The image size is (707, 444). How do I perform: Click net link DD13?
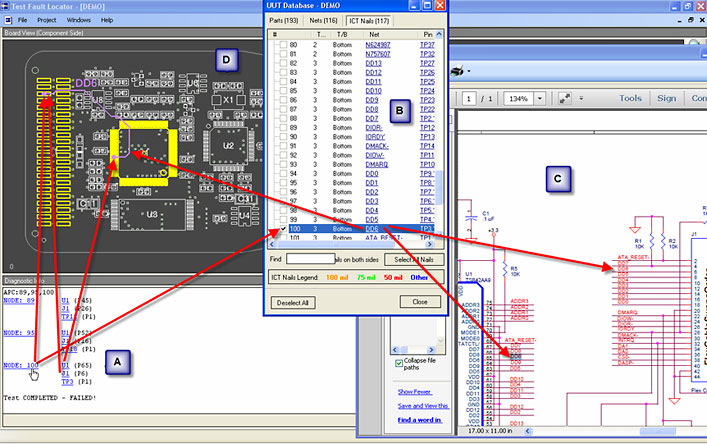[x=373, y=63]
